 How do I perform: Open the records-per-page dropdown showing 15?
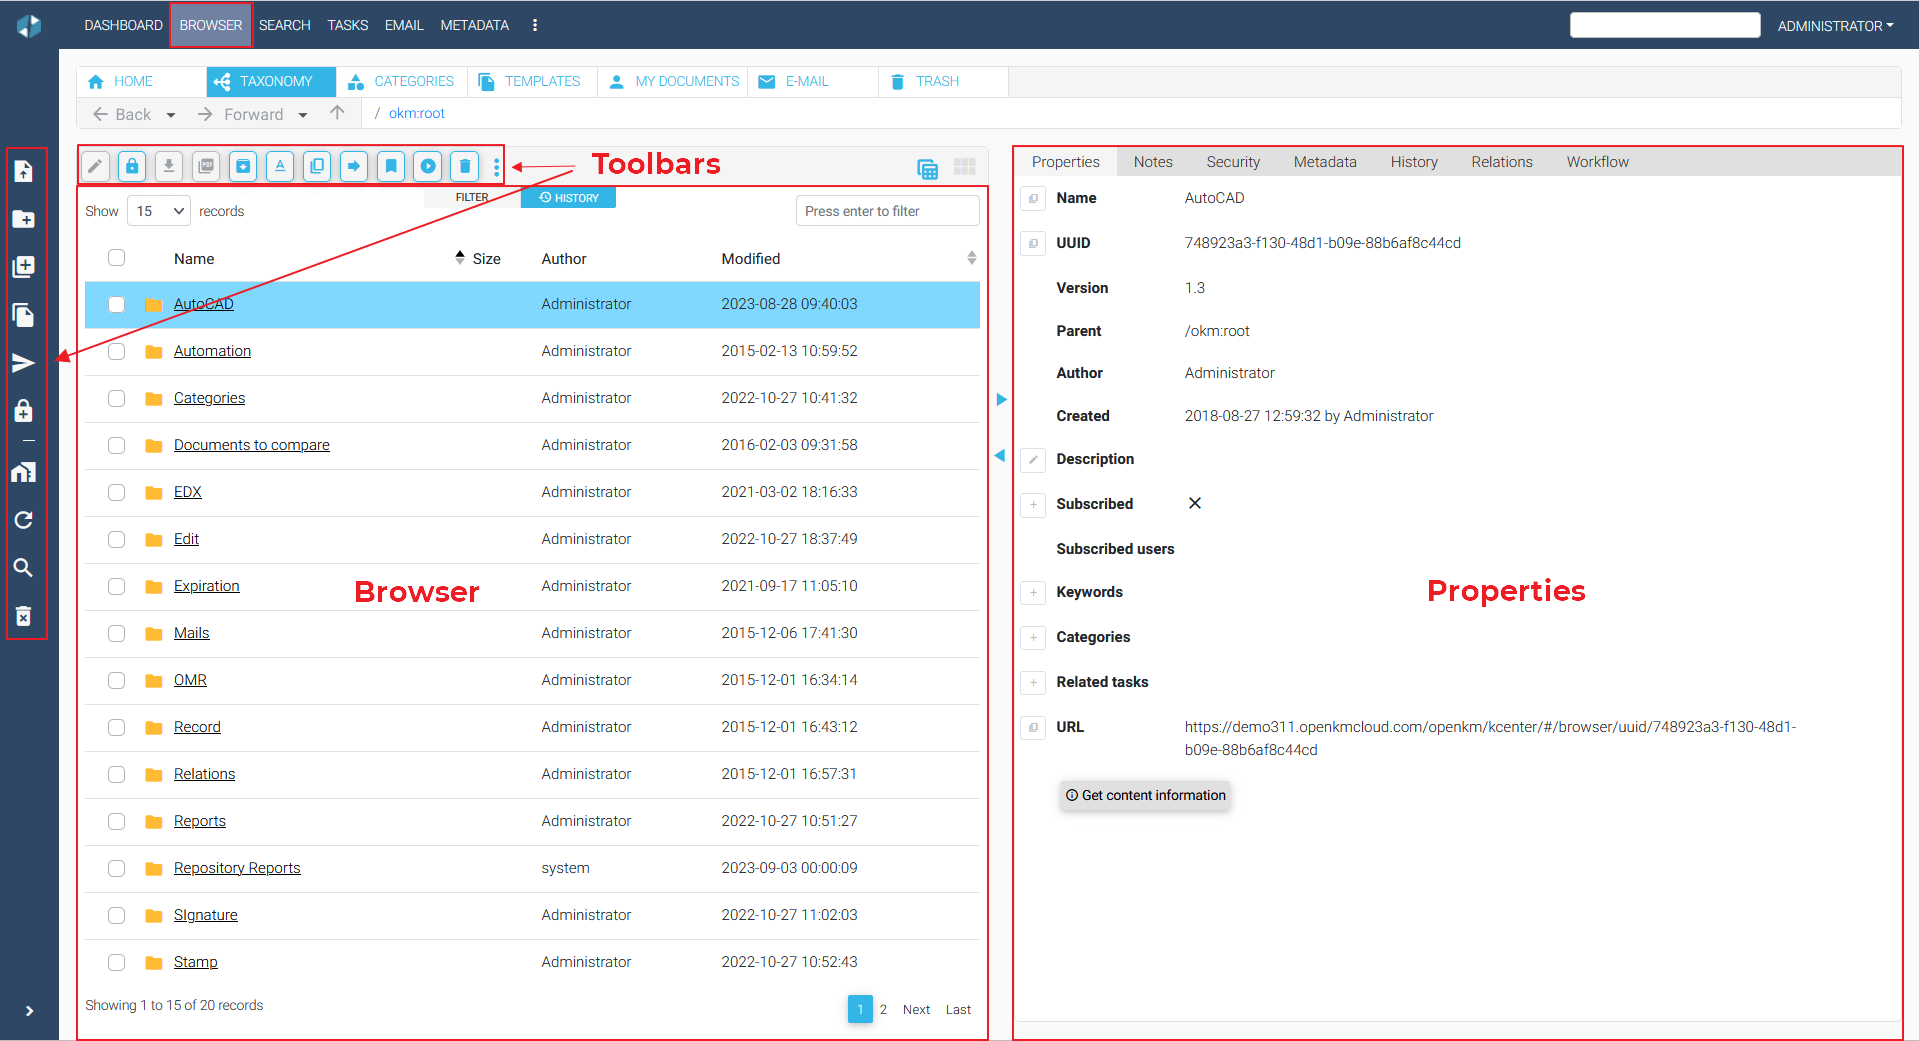point(160,211)
